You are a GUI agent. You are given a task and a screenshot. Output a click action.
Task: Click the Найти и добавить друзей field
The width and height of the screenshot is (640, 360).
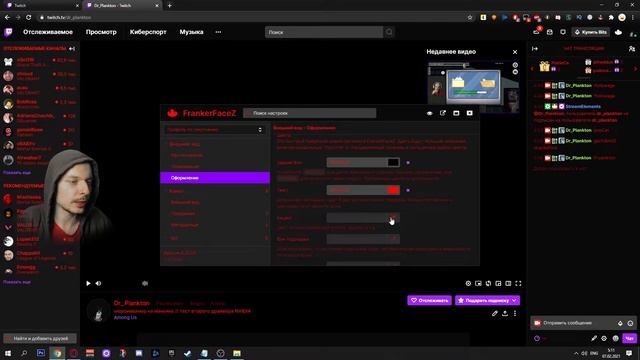pyautogui.click(x=40, y=338)
